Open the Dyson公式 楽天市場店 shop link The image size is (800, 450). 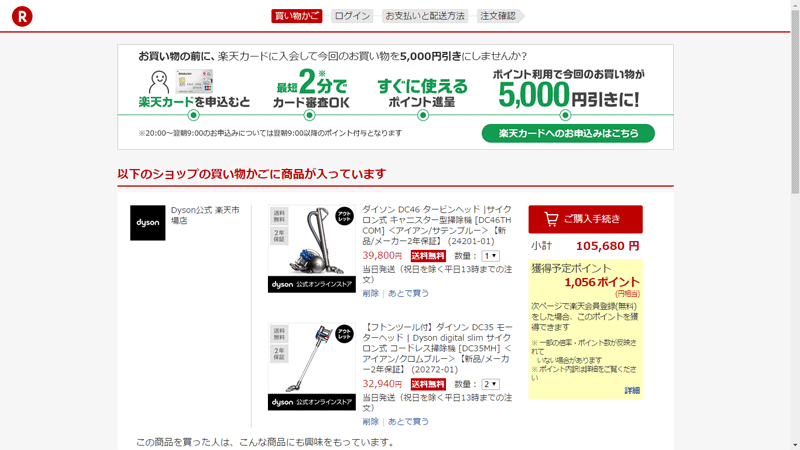205,215
